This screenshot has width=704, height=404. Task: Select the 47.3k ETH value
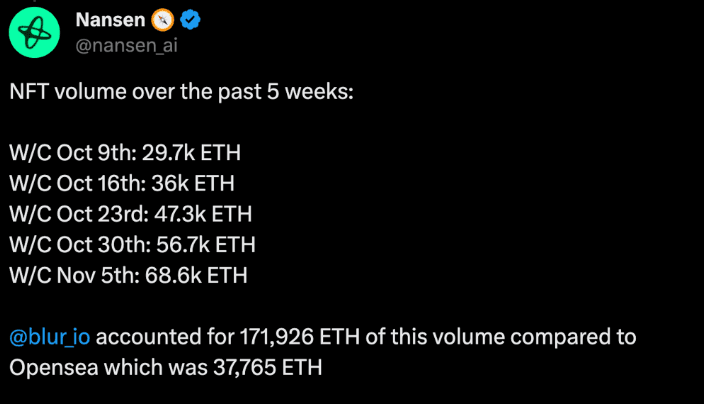coord(203,214)
